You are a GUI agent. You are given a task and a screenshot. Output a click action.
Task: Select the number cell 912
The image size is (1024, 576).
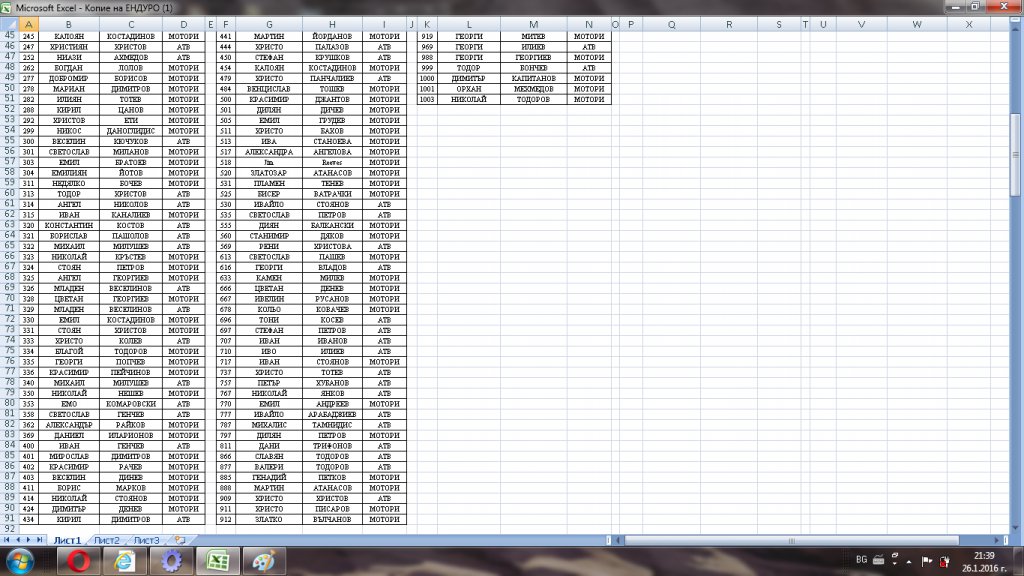(225, 519)
